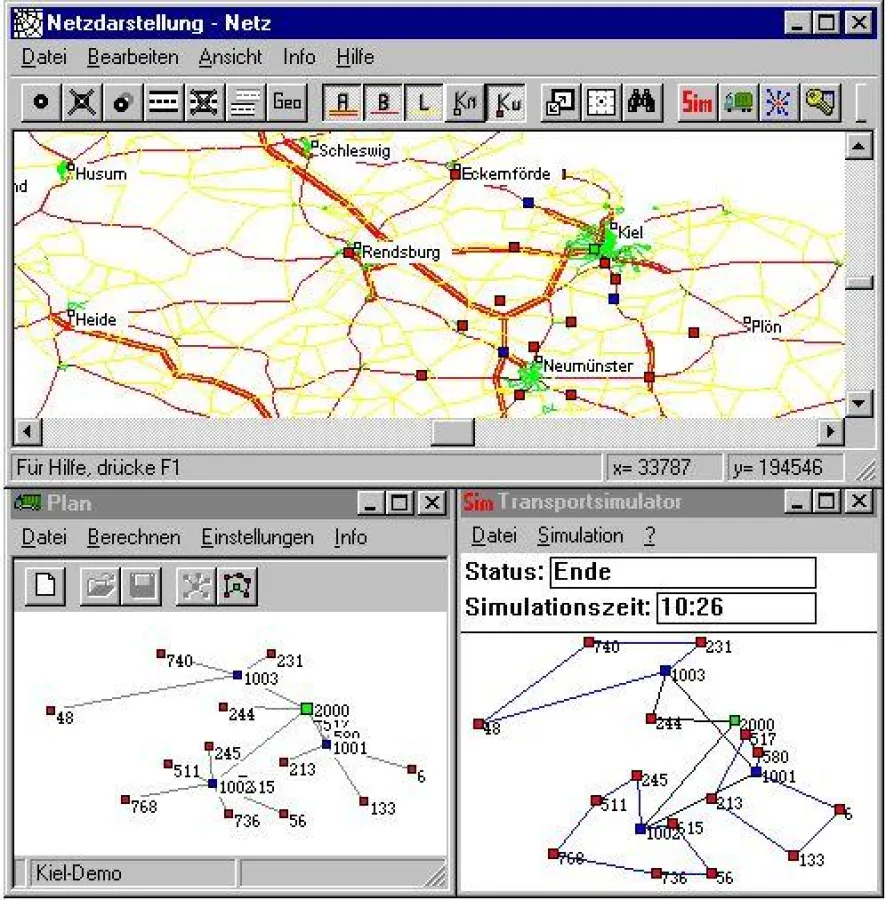Select the Sim toolbar icon to start simulator
886x900 pixels.
697,100
